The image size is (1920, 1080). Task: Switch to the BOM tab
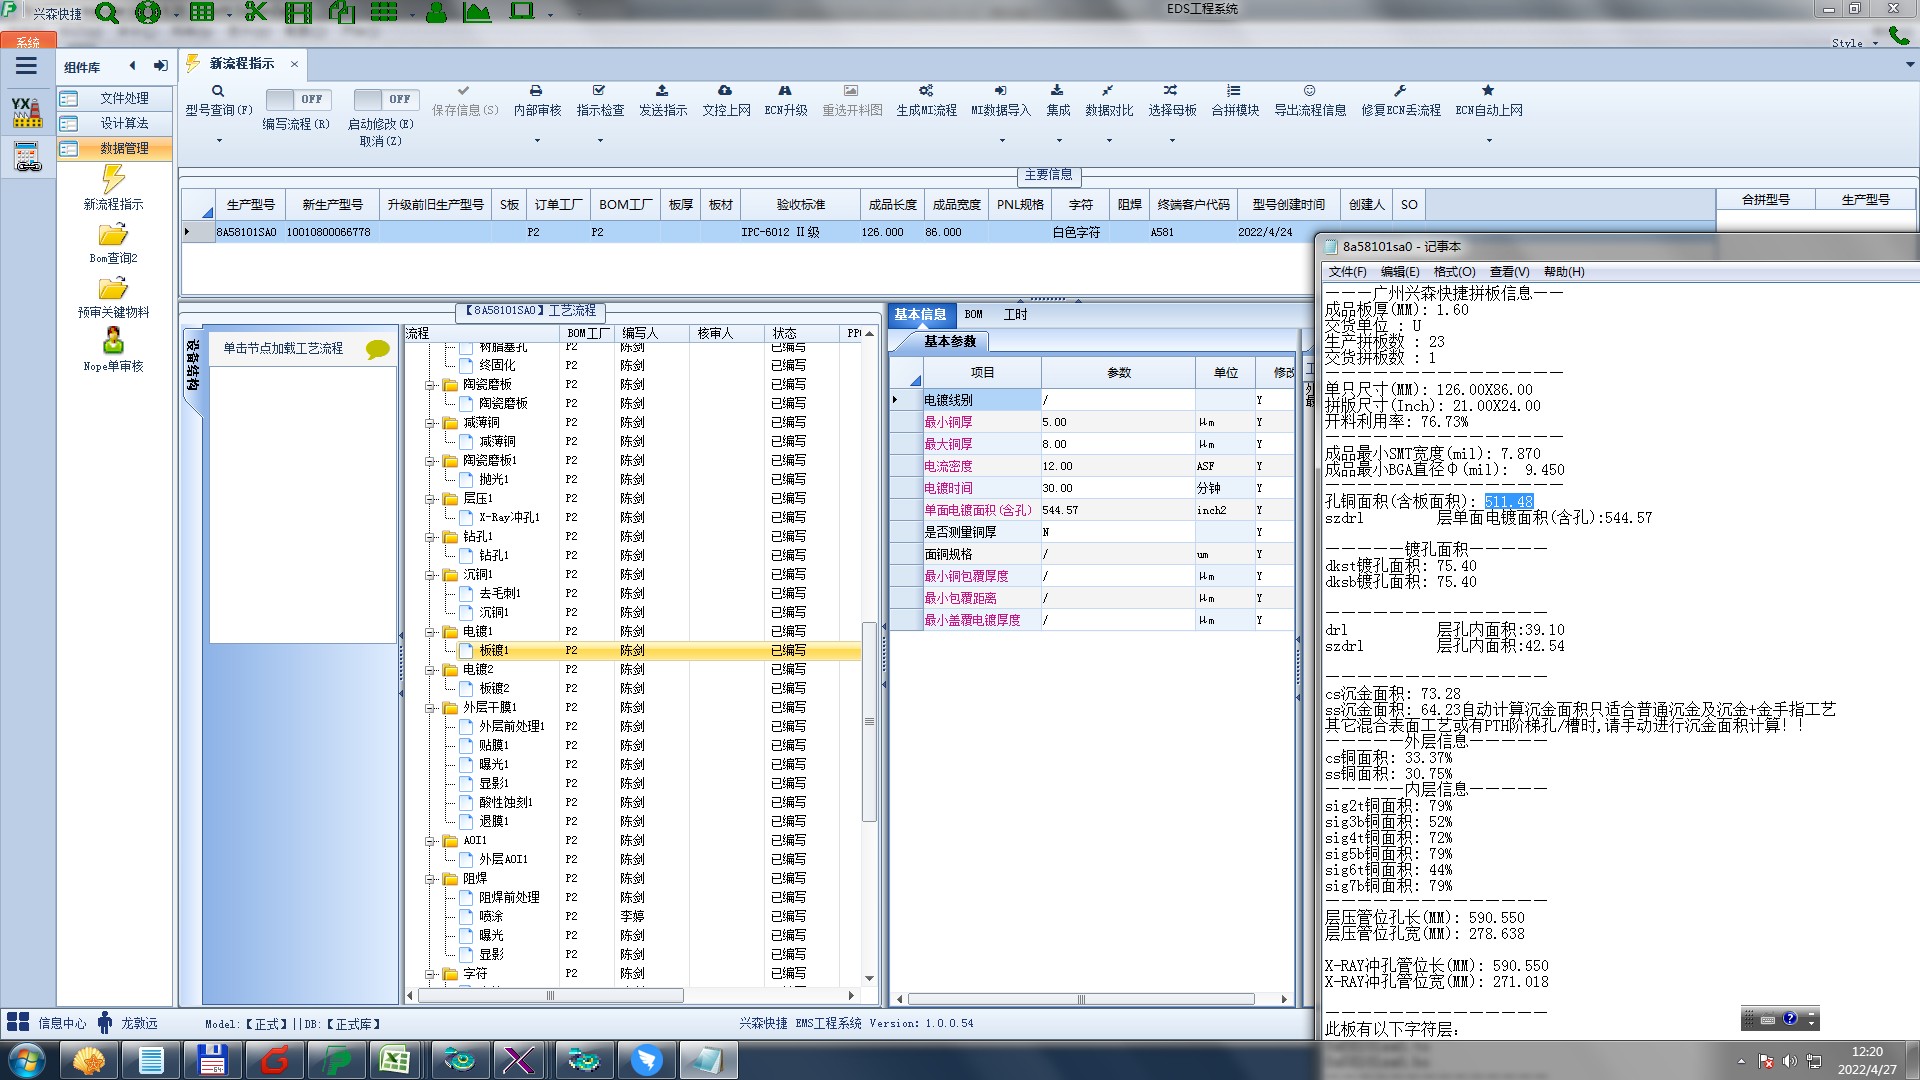pyautogui.click(x=973, y=315)
